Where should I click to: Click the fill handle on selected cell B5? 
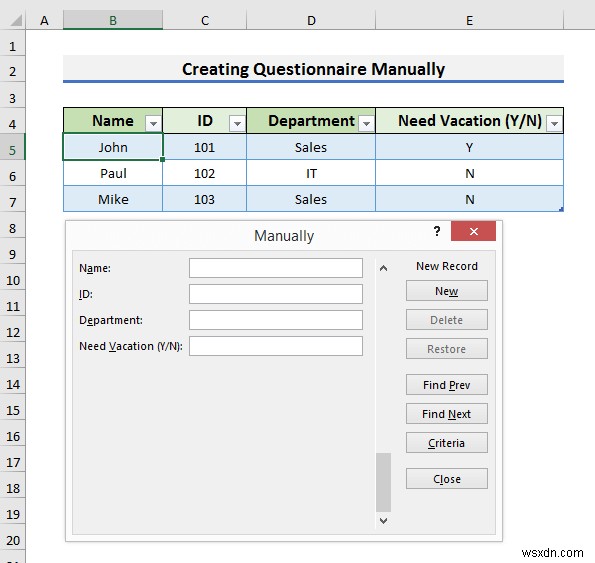pos(162,160)
